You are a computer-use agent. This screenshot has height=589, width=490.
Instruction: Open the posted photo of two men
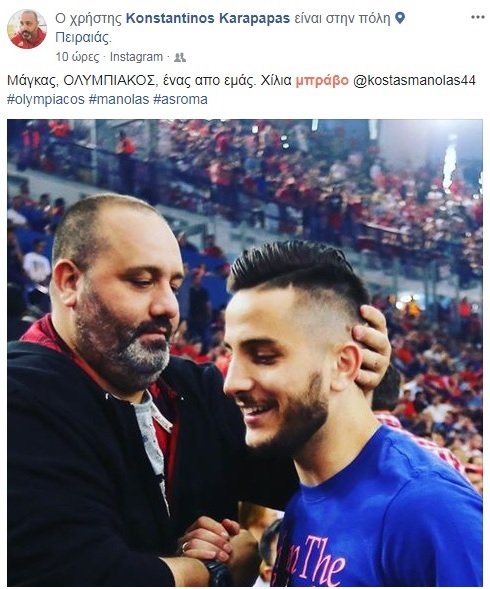[x=245, y=353]
